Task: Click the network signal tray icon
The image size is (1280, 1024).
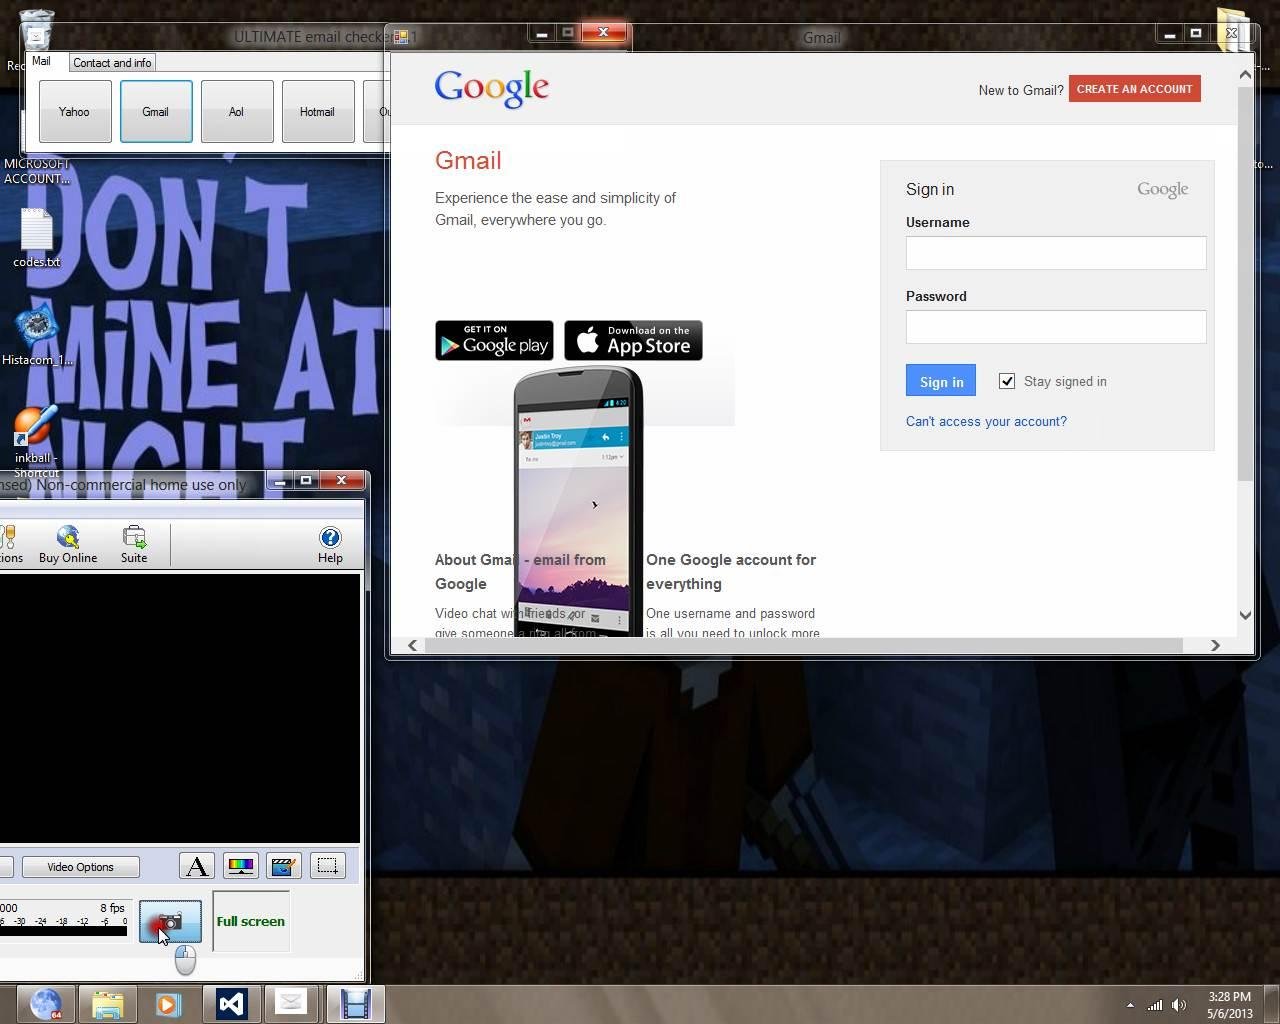Action: click(1155, 1005)
